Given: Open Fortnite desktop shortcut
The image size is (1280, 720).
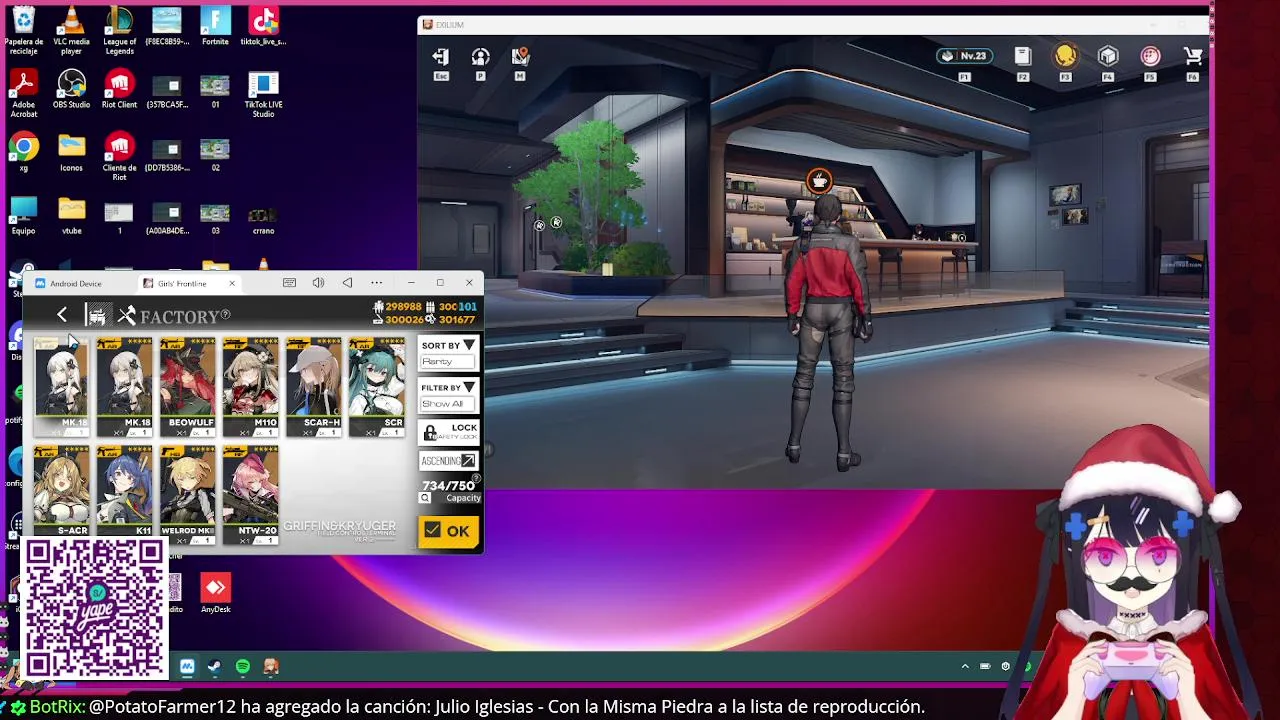Looking at the screenshot, I should (215, 26).
